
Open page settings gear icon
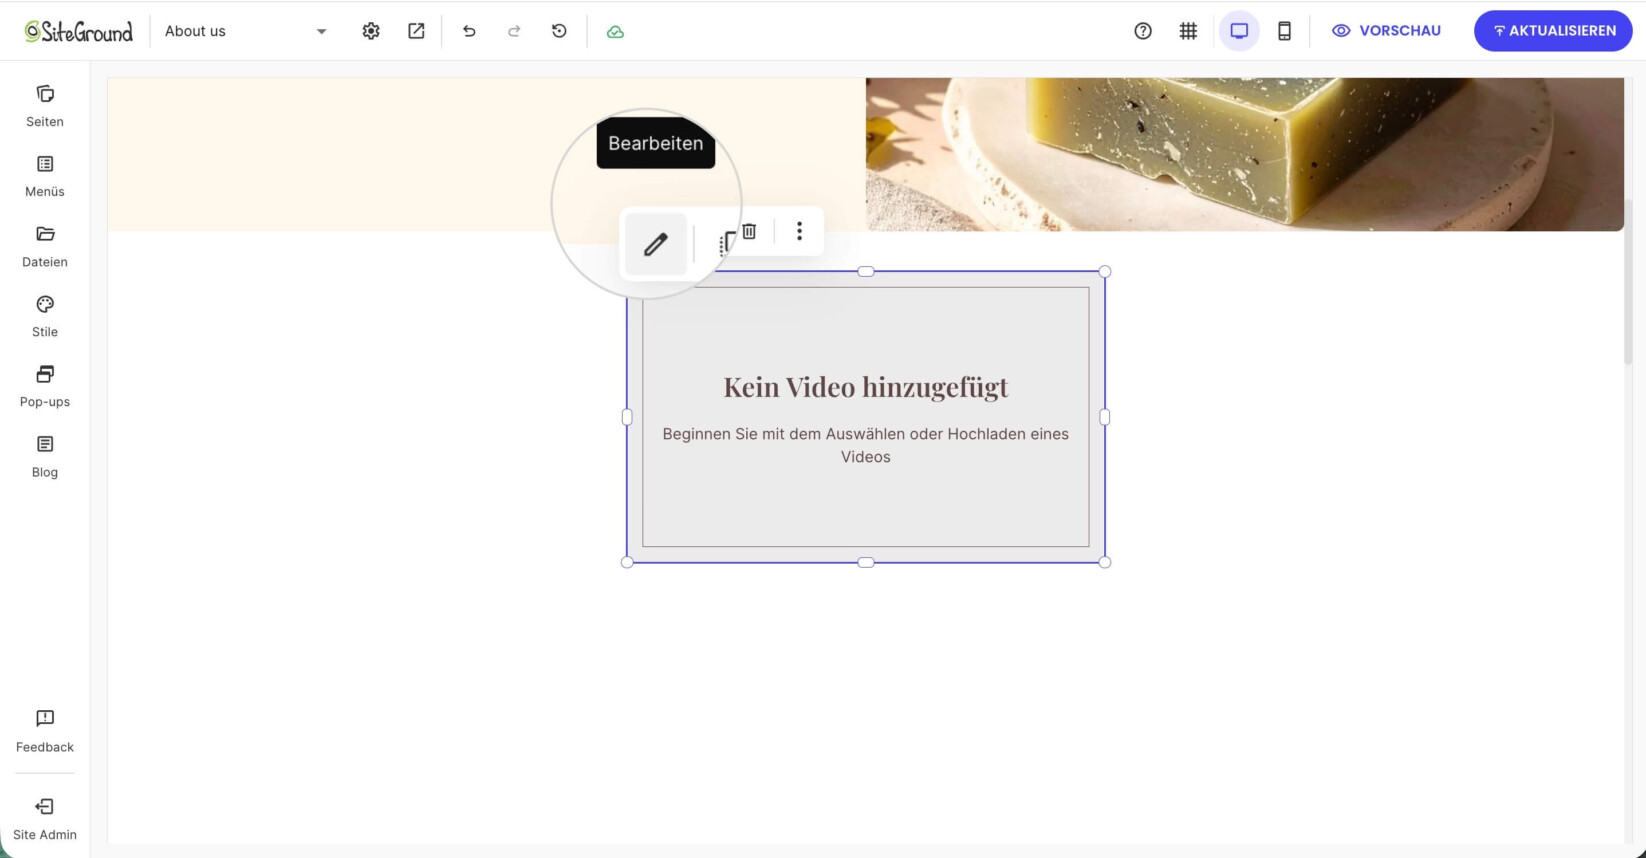[371, 31]
